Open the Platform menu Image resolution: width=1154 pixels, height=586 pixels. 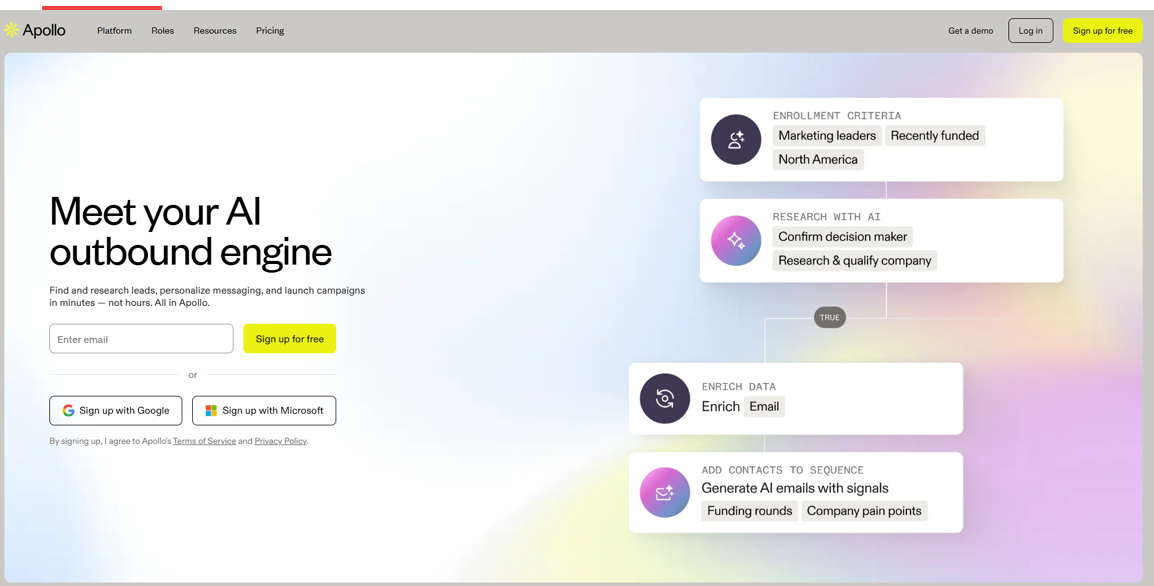click(x=115, y=31)
